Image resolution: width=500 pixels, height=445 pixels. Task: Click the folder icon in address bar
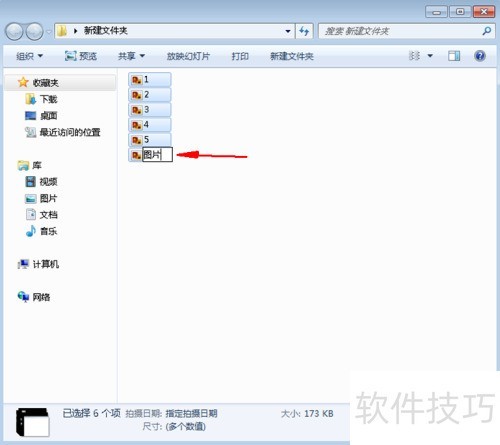(62, 31)
